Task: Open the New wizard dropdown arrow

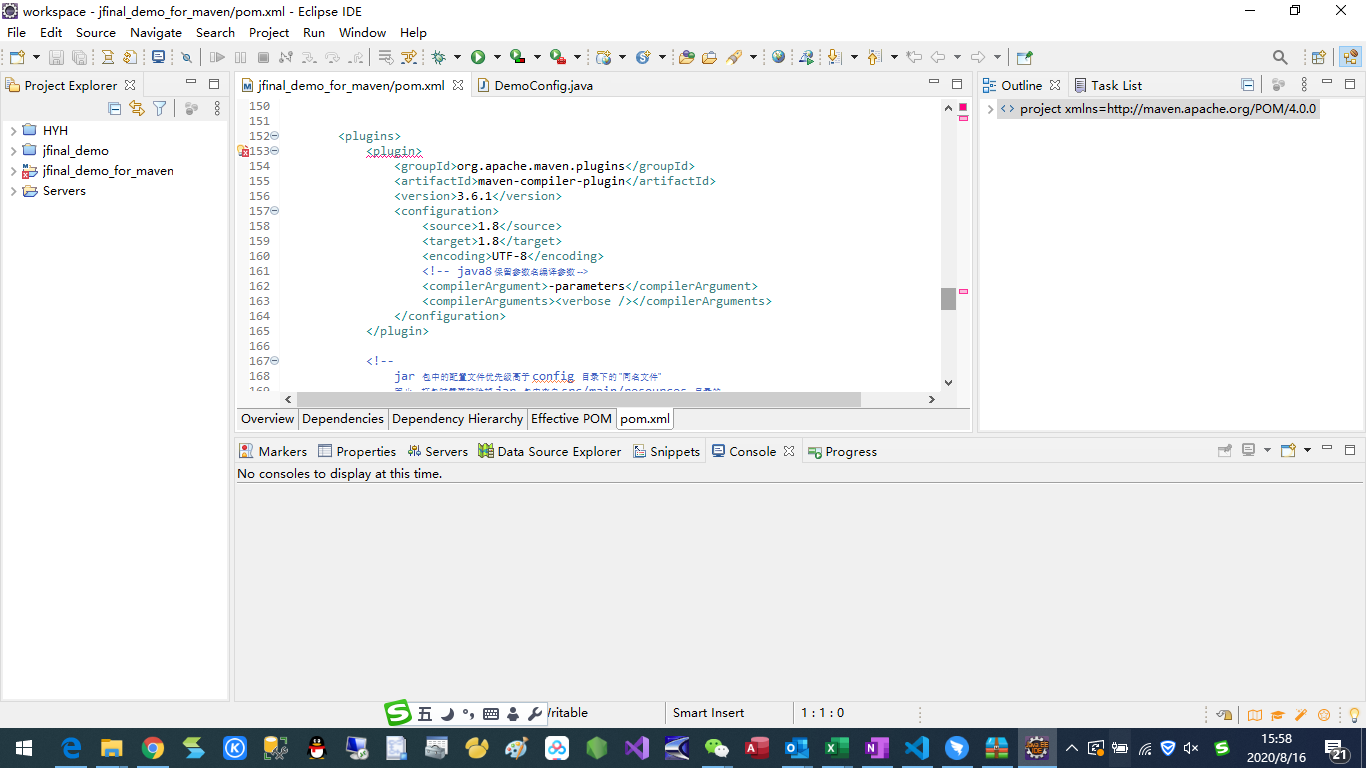Action: [36, 58]
